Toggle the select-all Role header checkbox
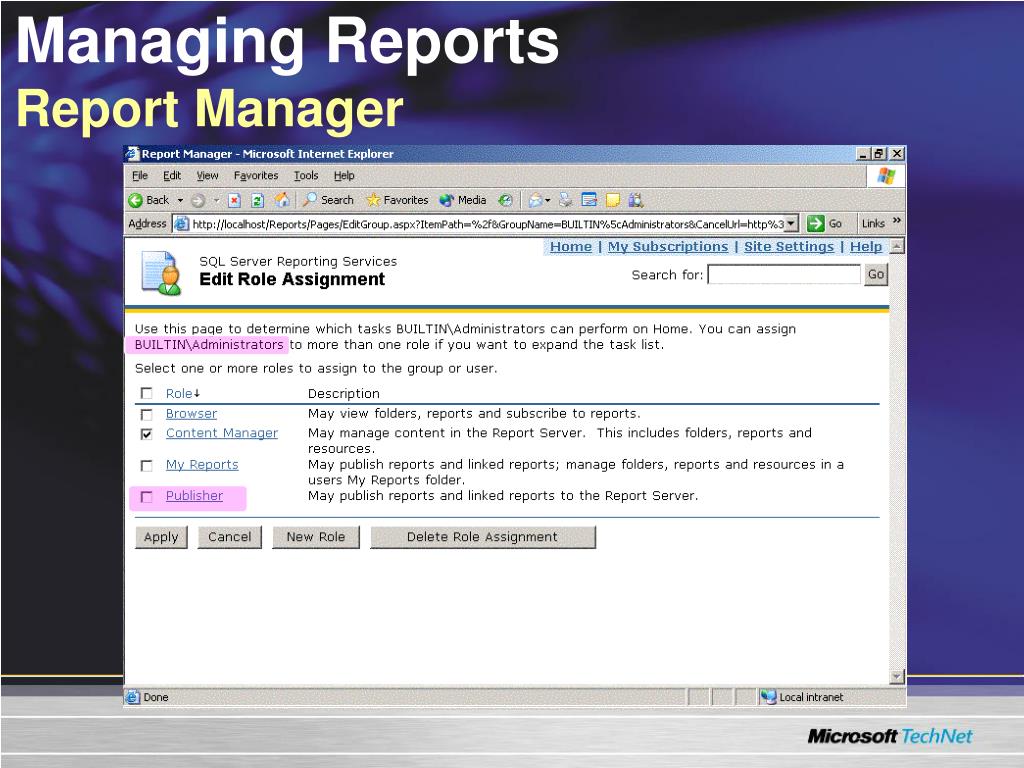Image resolution: width=1024 pixels, height=768 pixels. tap(147, 393)
